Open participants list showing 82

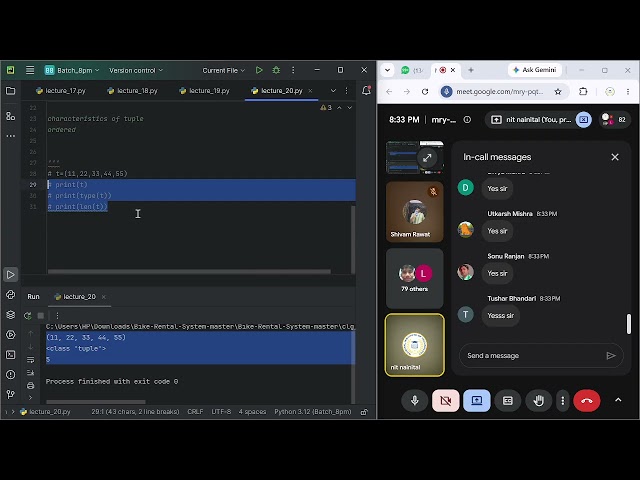614,120
